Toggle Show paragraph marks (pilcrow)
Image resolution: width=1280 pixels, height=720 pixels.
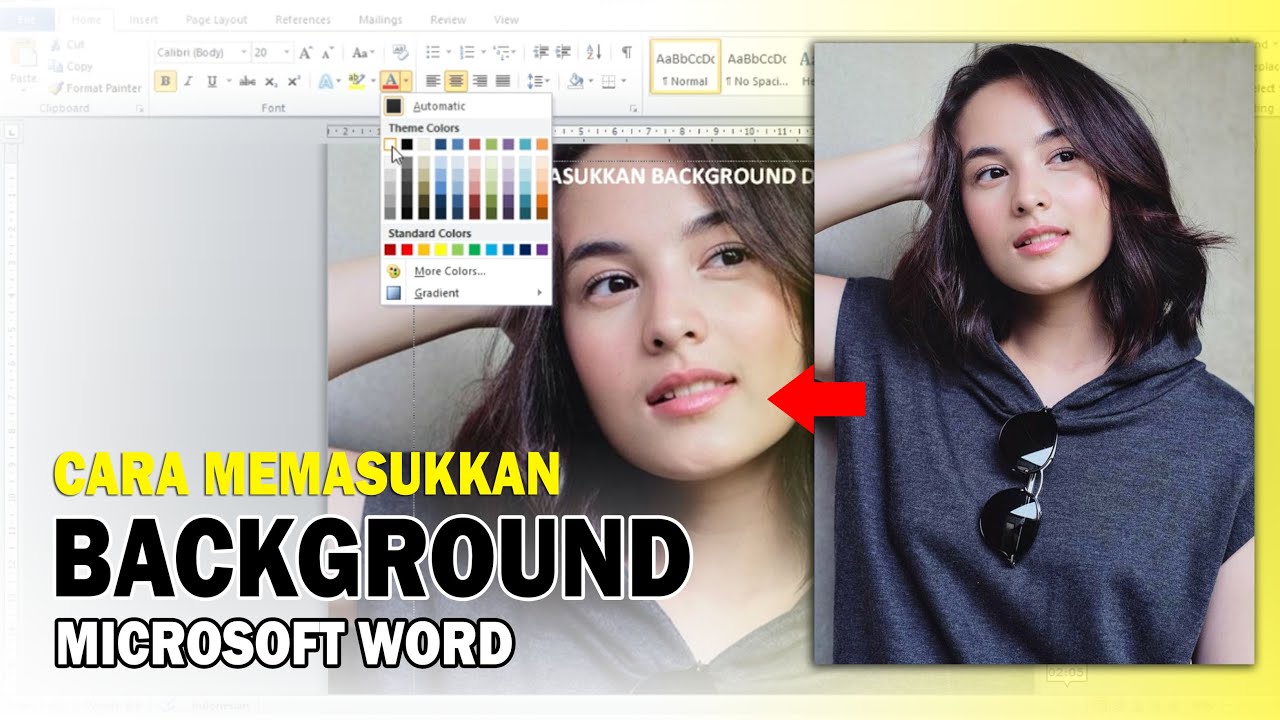pyautogui.click(x=626, y=52)
